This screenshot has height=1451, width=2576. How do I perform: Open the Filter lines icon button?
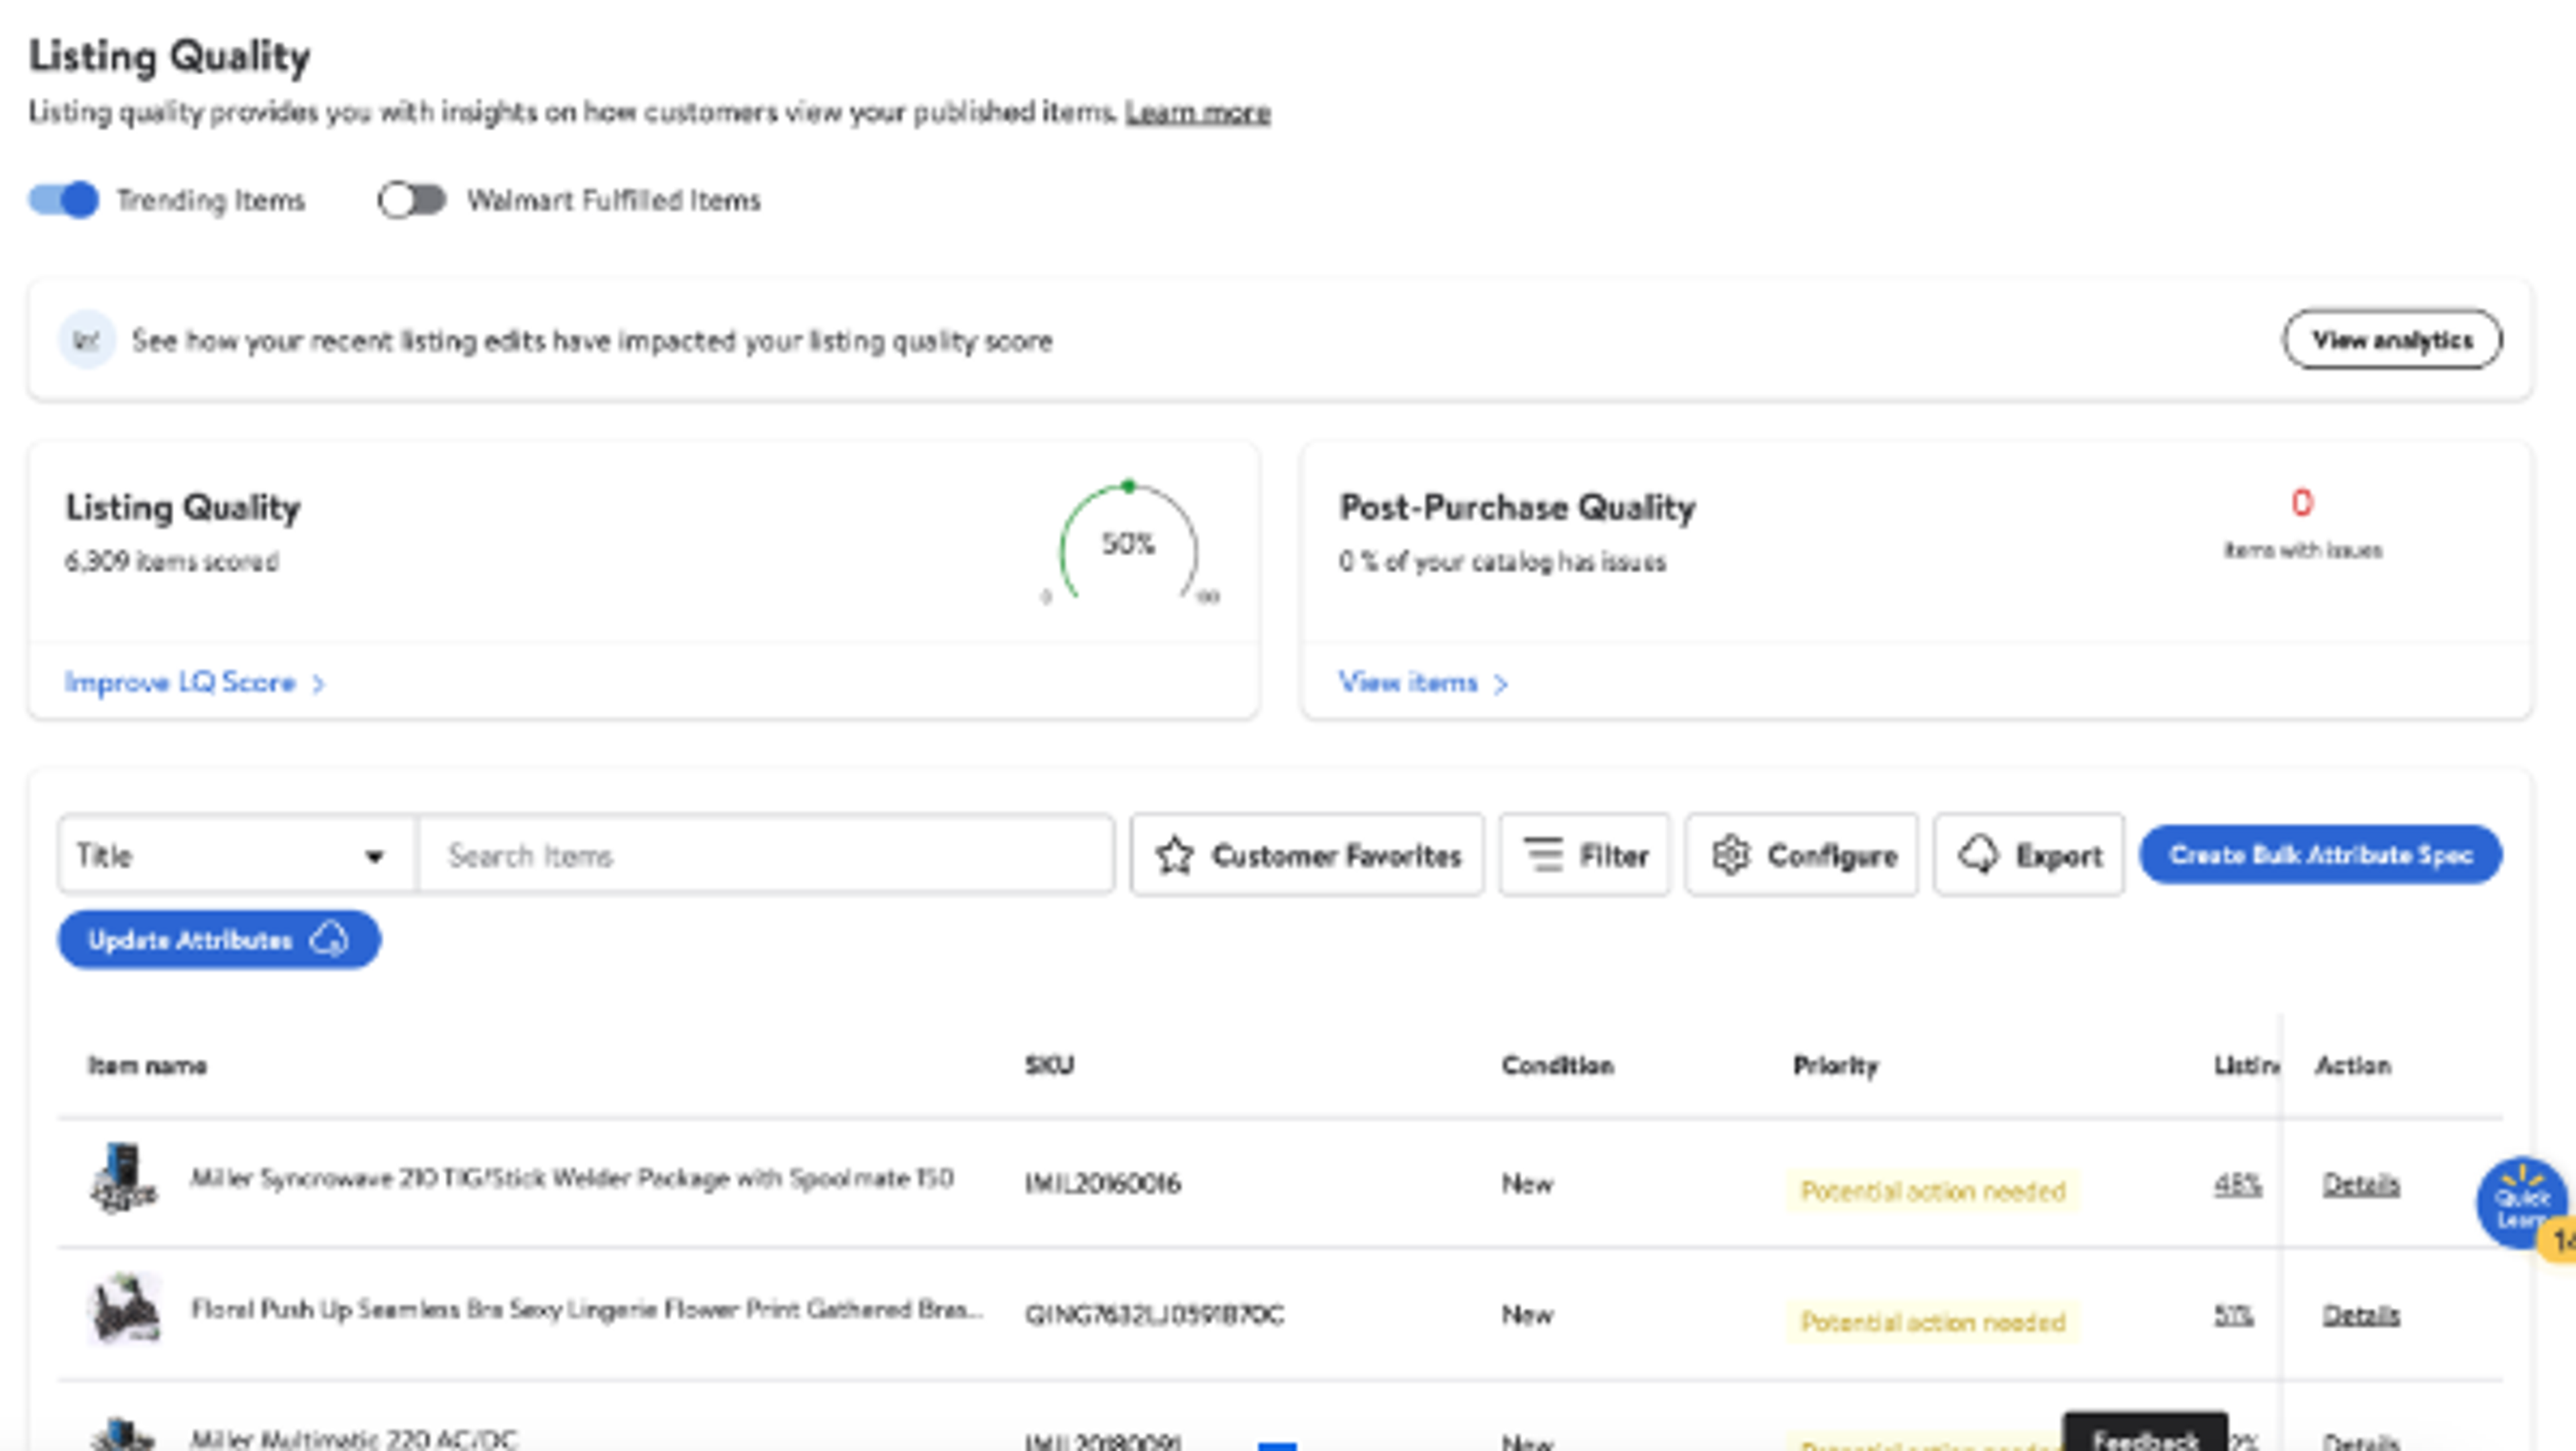coord(1543,856)
